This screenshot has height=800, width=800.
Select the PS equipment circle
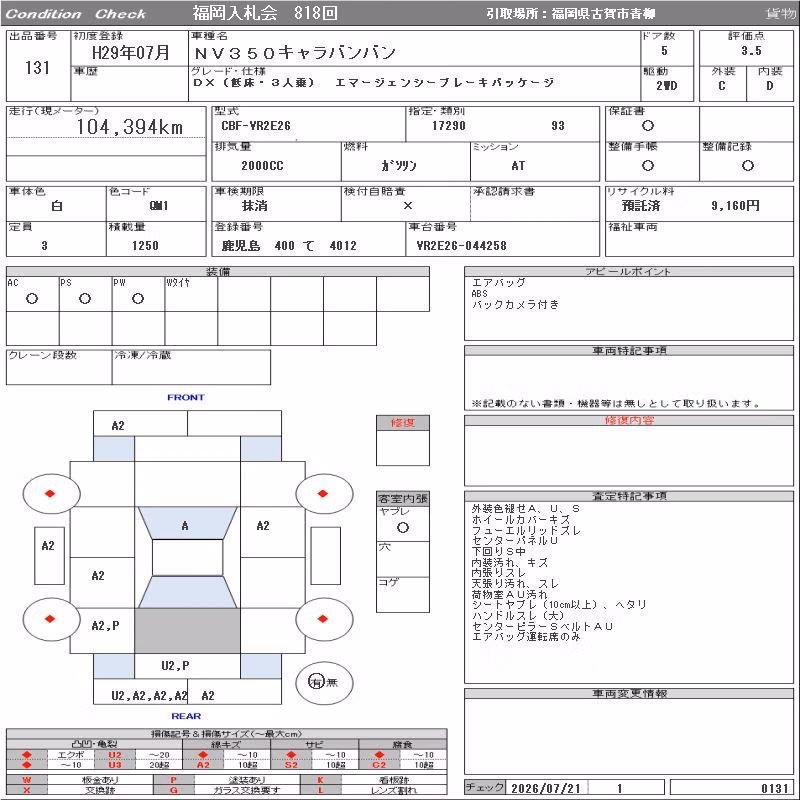pos(85,298)
